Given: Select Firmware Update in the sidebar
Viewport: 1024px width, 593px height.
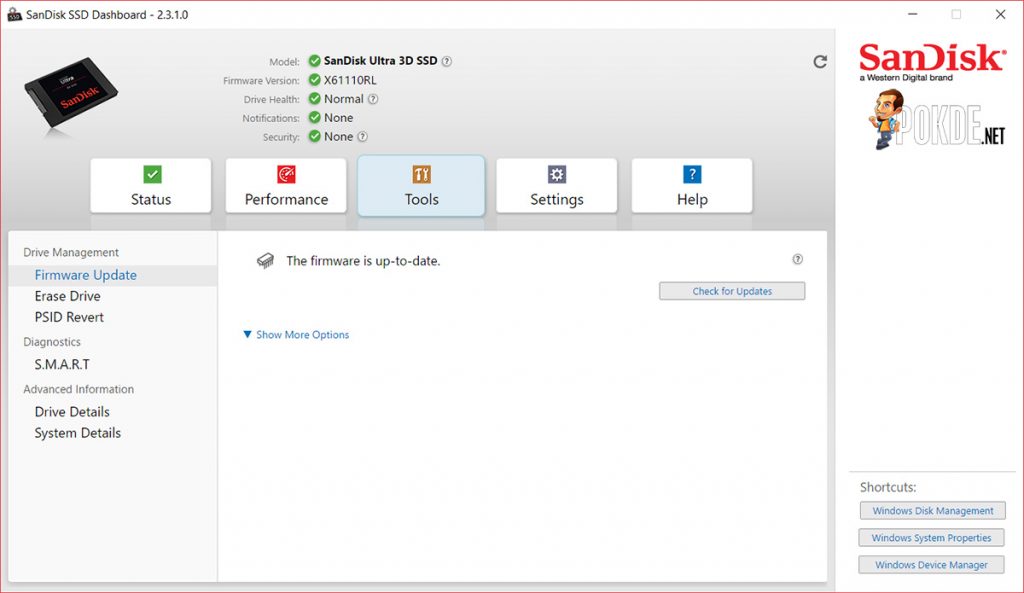Looking at the screenshot, I should (x=113, y=275).
